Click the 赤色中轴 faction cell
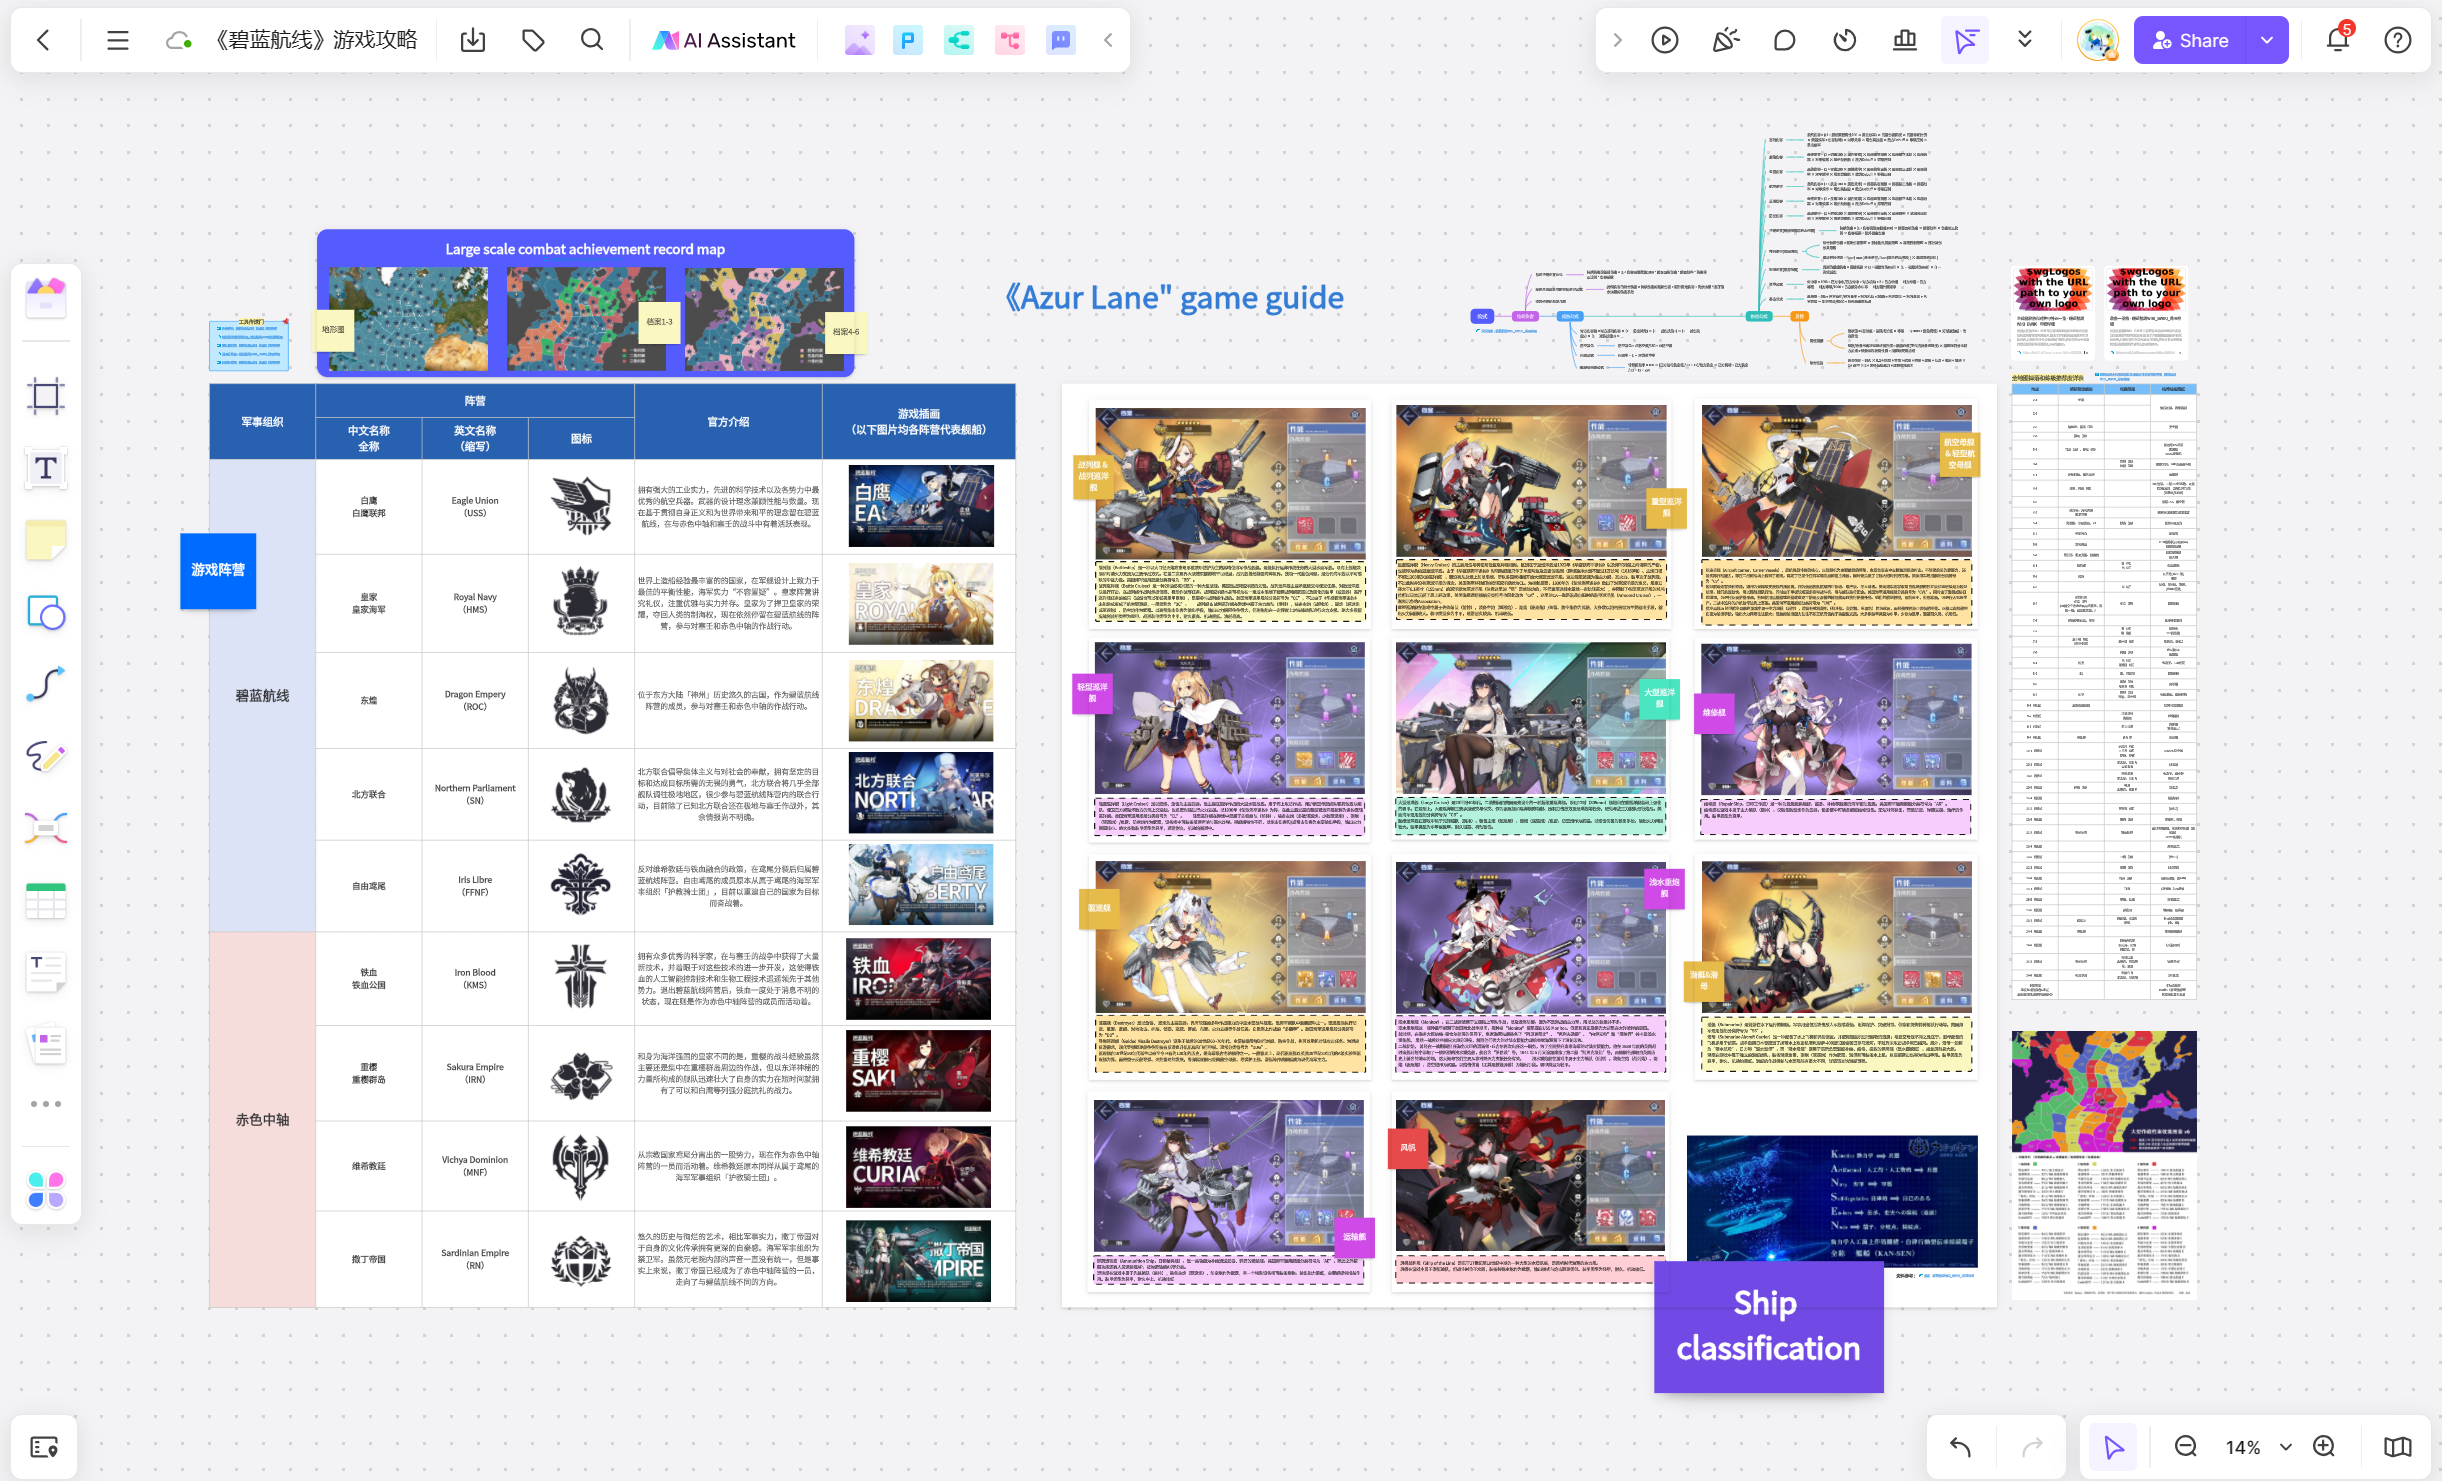This screenshot has width=2442, height=1481. 262,1120
